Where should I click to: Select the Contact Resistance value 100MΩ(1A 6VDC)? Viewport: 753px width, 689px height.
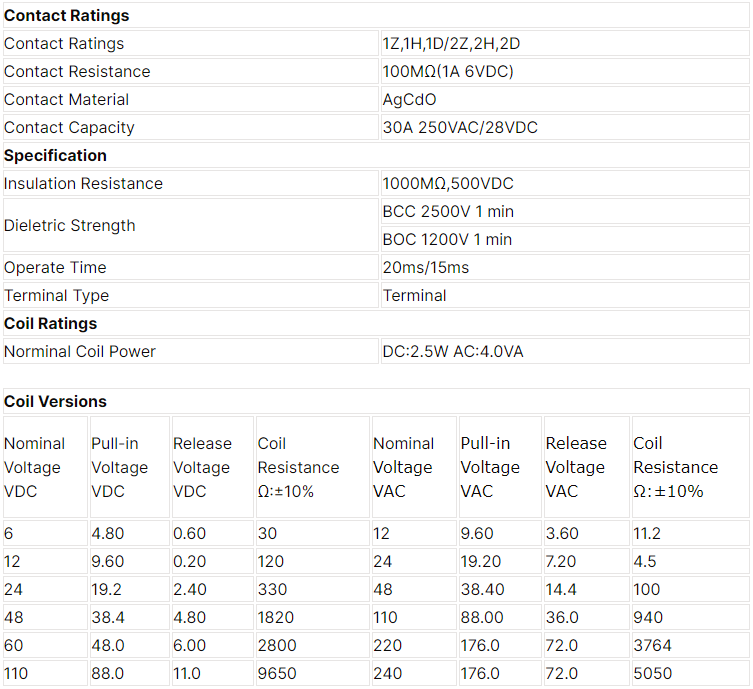coord(565,72)
